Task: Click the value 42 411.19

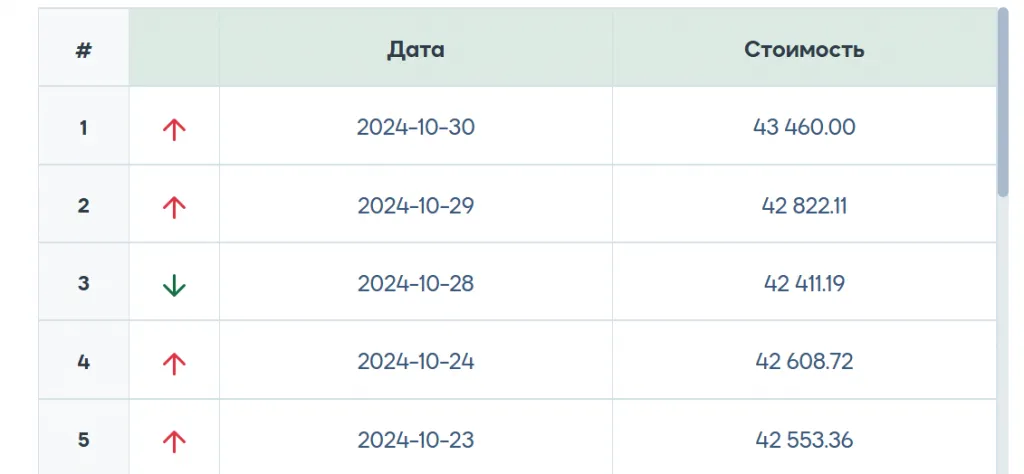Action: coord(804,284)
